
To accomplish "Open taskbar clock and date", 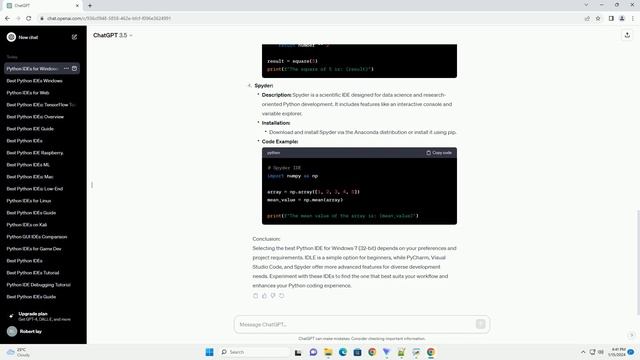I will 617,352.
